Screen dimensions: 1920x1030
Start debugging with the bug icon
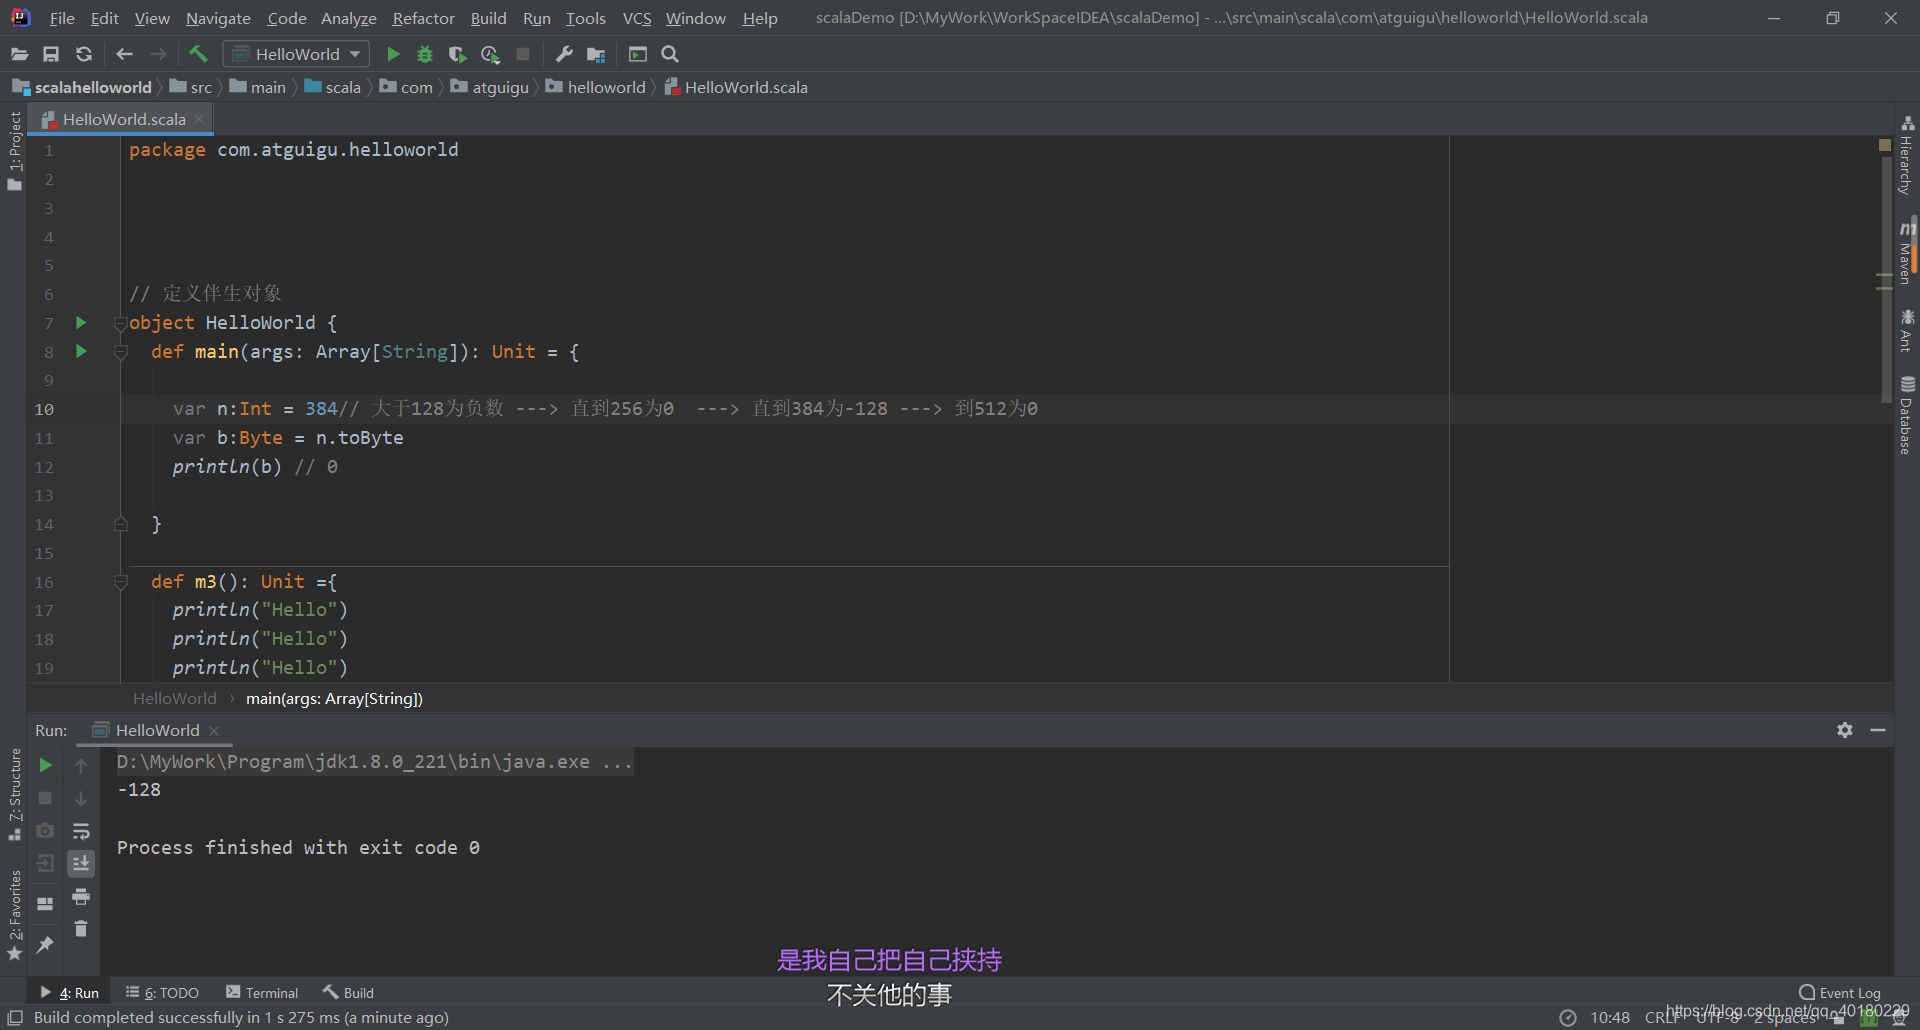425,54
